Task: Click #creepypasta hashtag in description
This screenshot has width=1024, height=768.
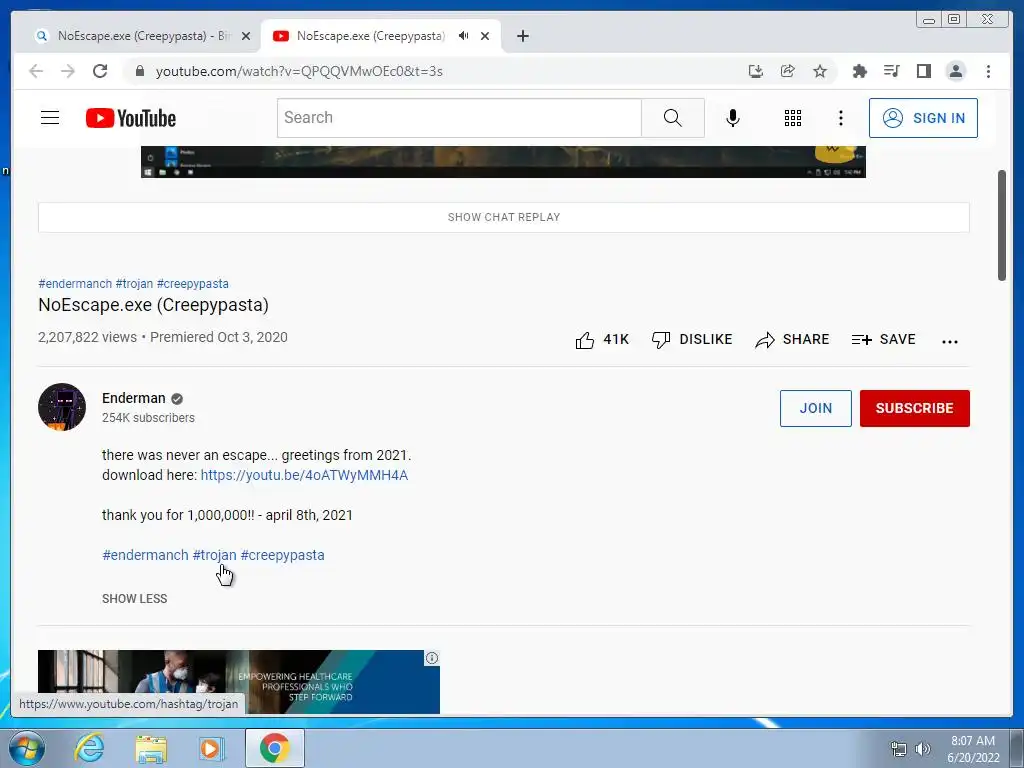Action: coord(282,554)
